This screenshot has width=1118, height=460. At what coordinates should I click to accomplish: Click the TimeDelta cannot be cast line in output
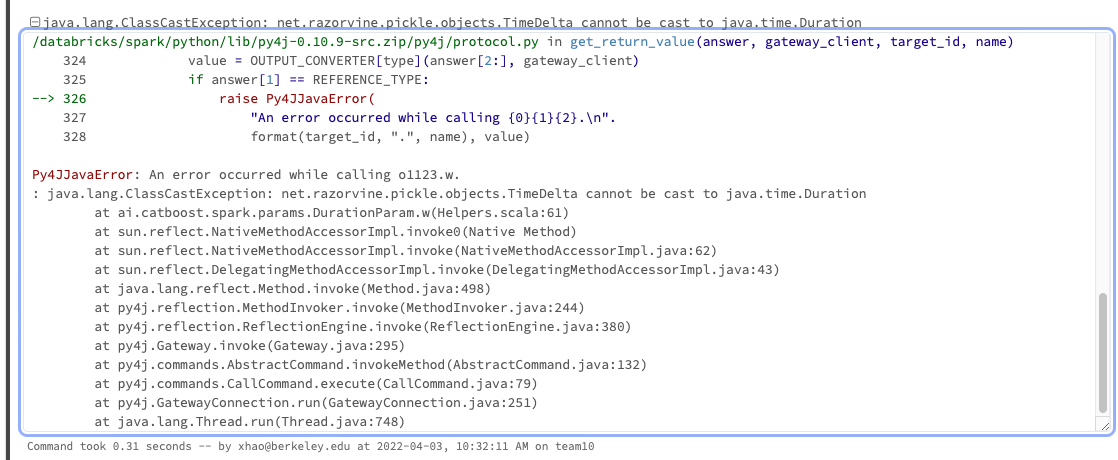tap(449, 194)
